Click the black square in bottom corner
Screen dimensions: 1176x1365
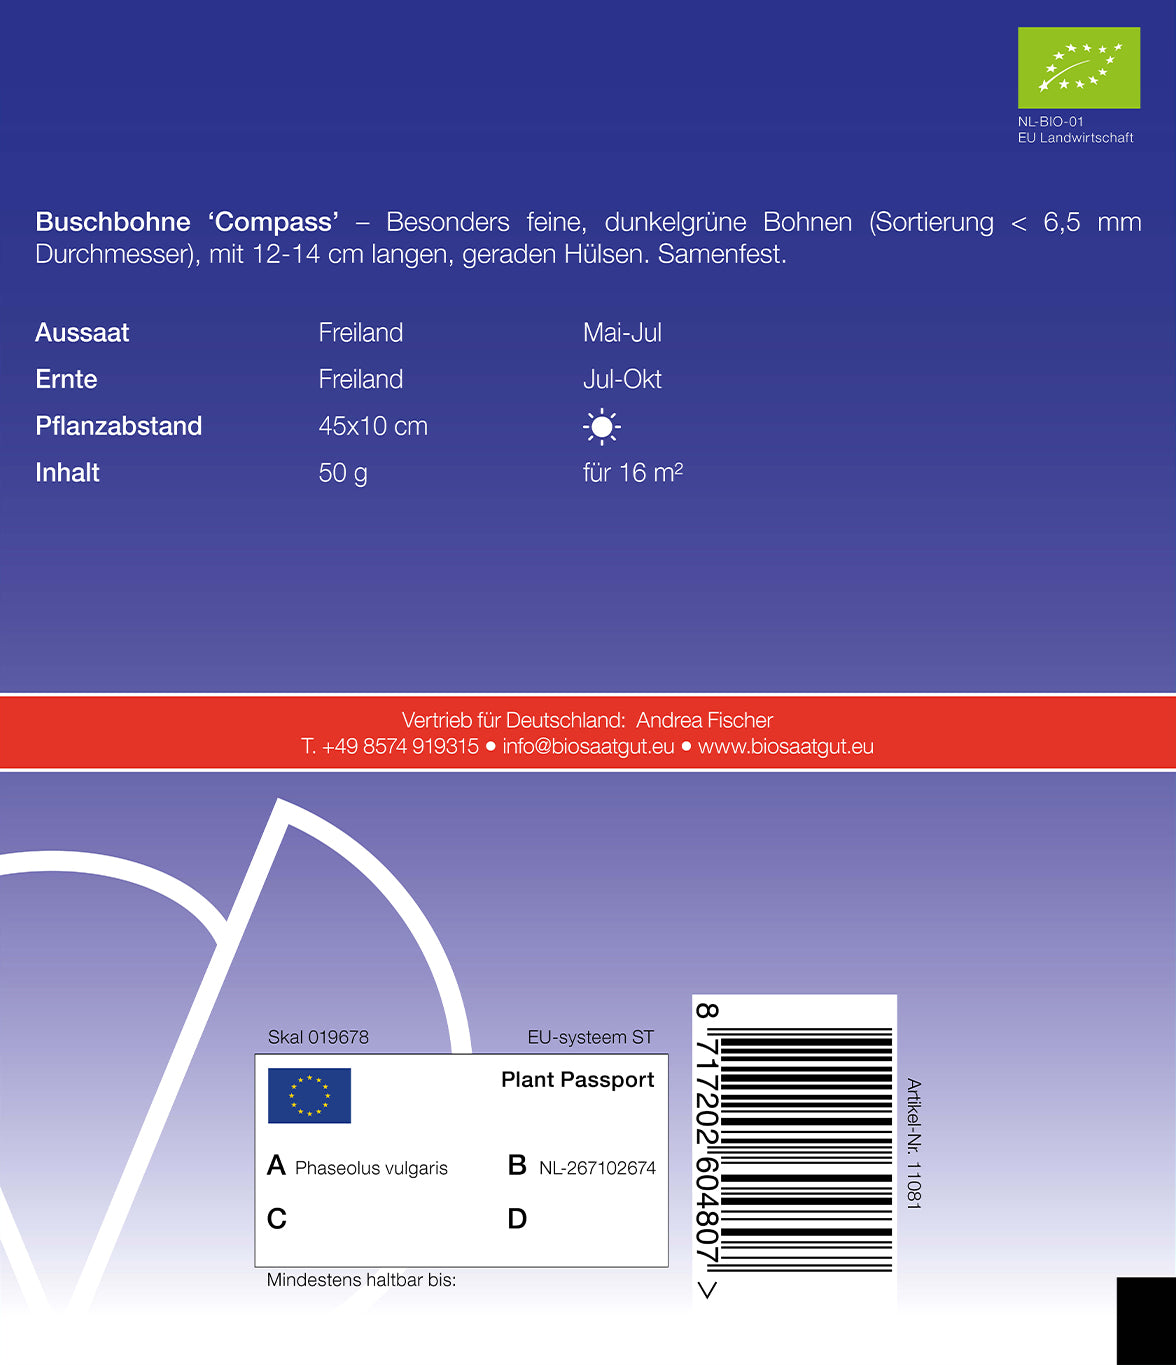(x=1146, y=1320)
